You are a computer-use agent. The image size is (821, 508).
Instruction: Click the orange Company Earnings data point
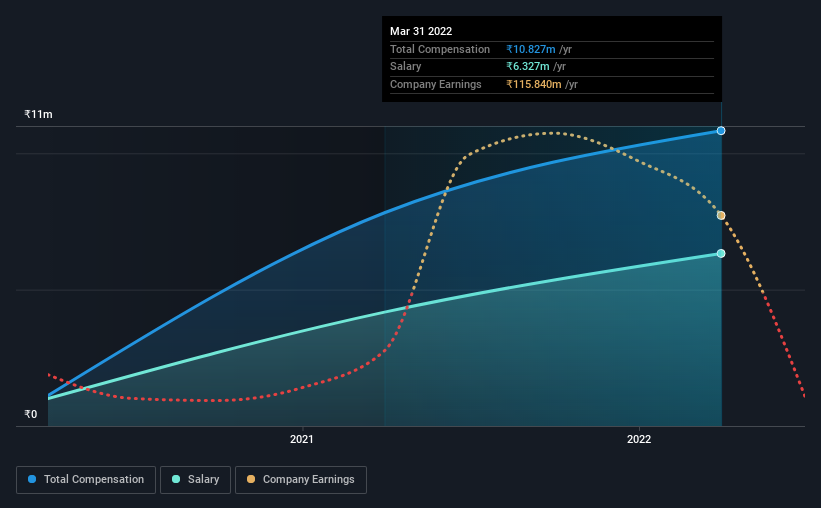pos(721,216)
